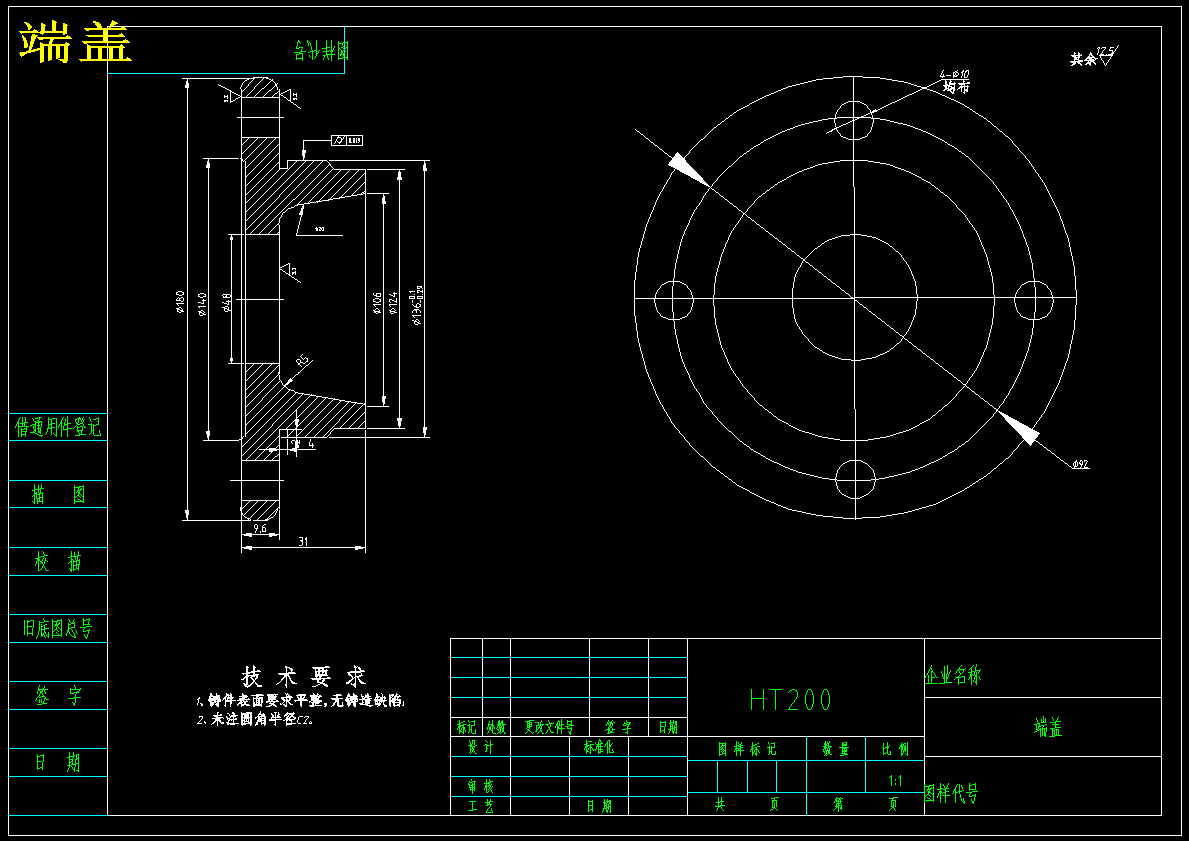Select the 第 页 page number cell

pyautogui.click(x=865, y=804)
